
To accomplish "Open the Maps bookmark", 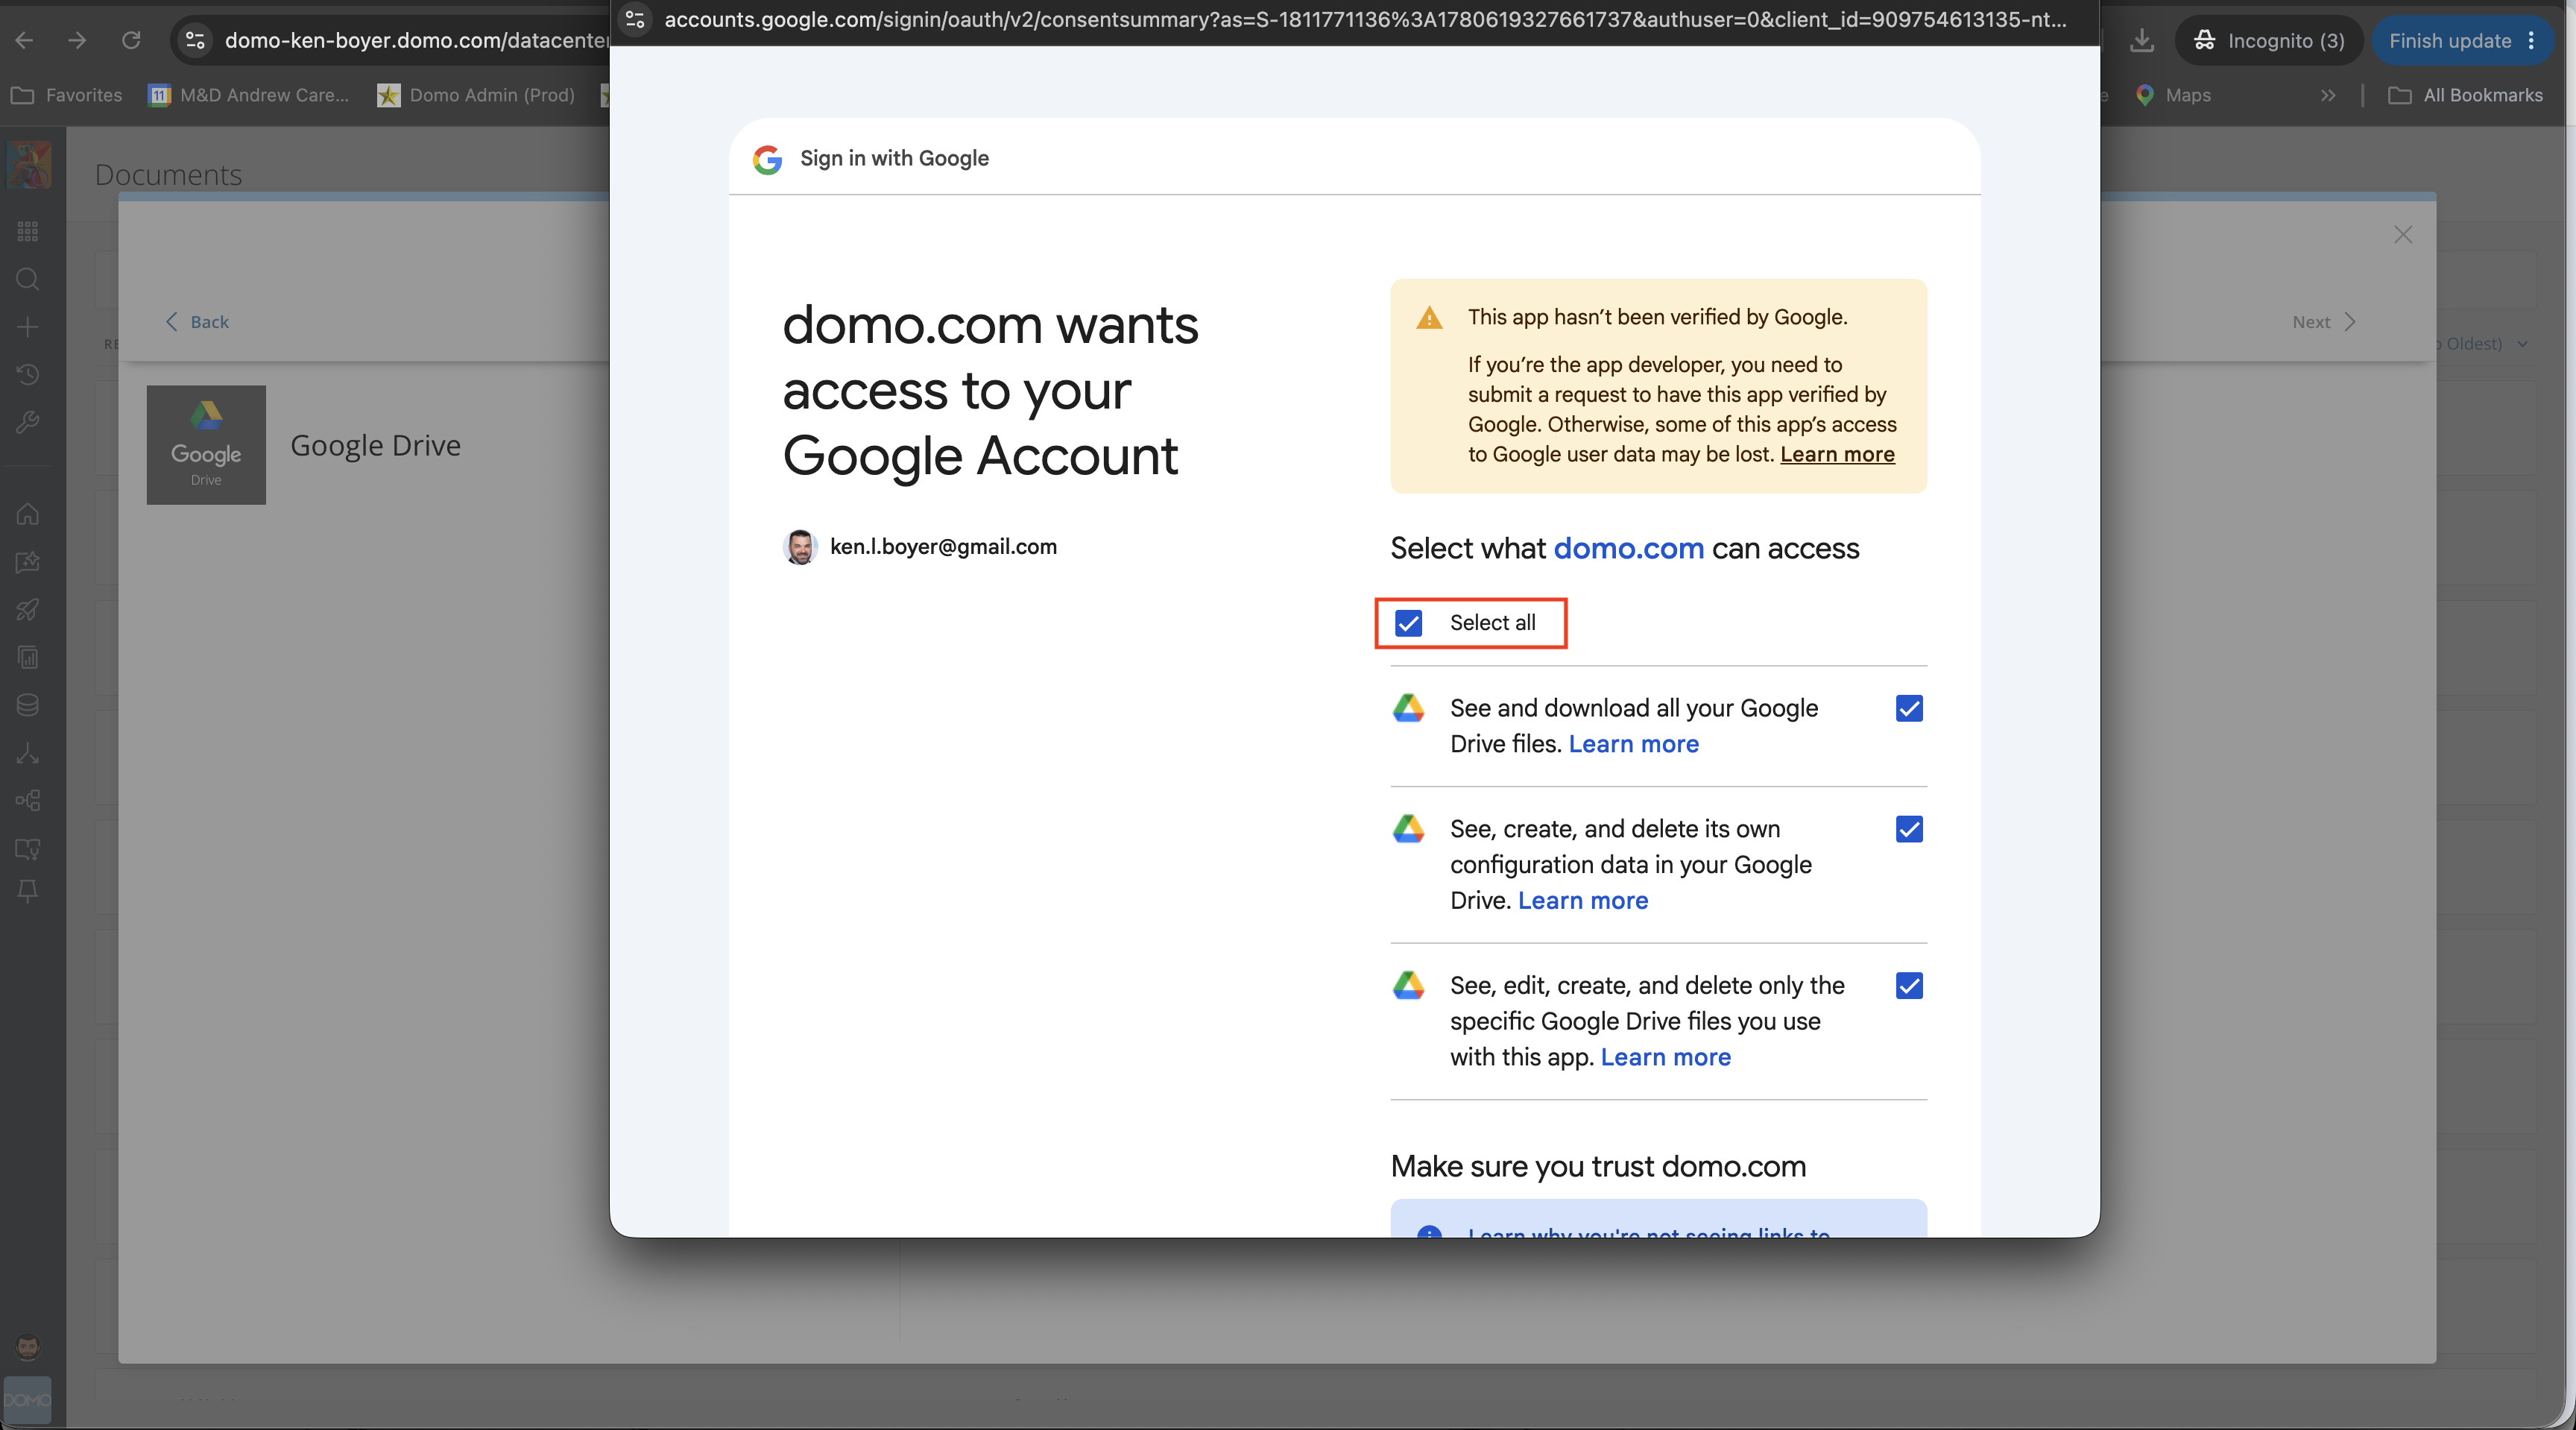I will pos(2173,95).
